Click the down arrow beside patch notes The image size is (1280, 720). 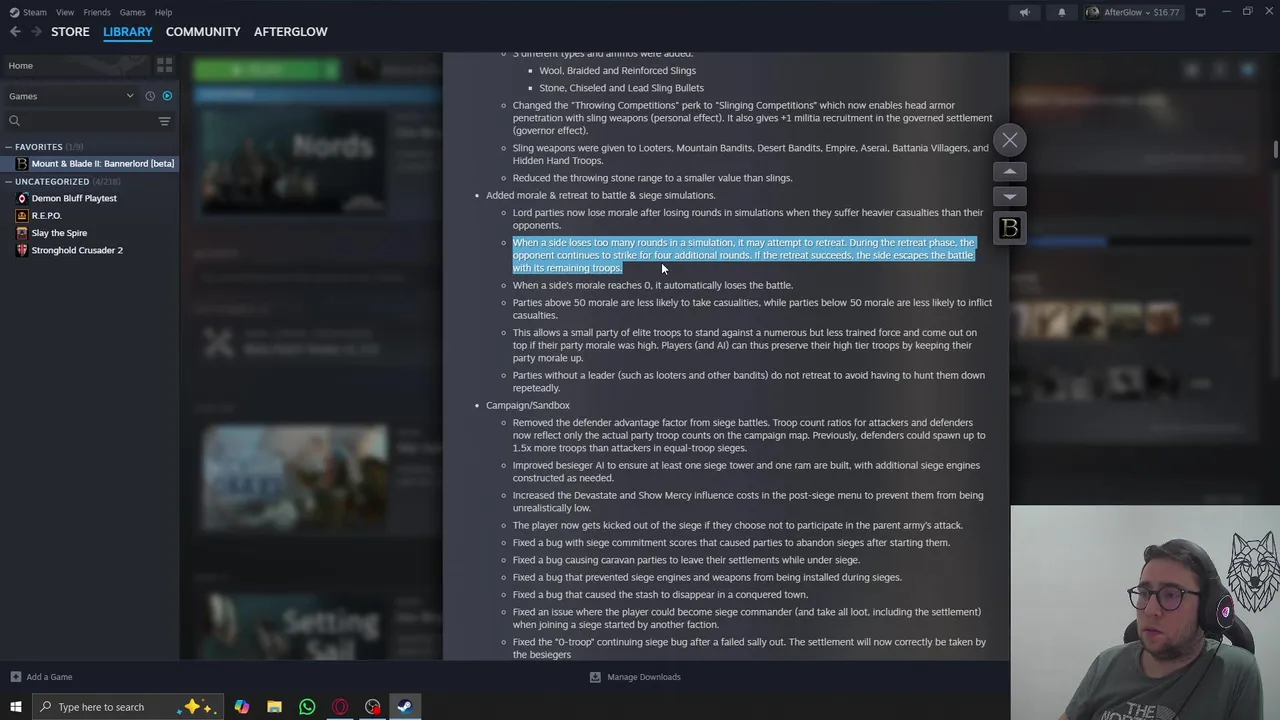(1010, 197)
